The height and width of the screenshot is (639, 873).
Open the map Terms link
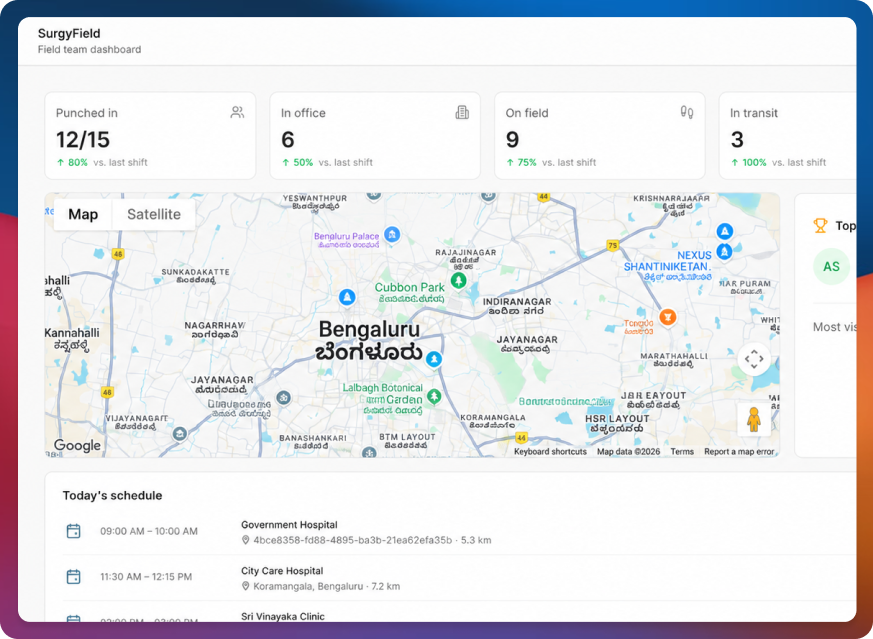(682, 451)
